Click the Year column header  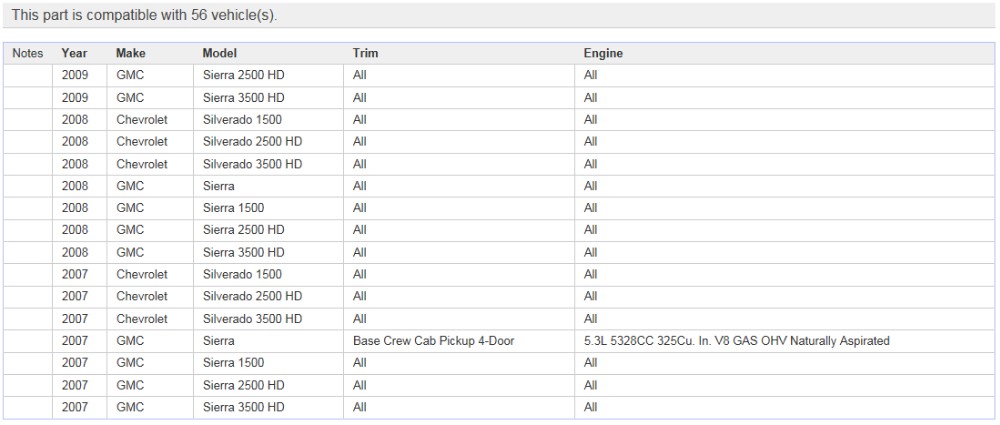click(x=74, y=53)
